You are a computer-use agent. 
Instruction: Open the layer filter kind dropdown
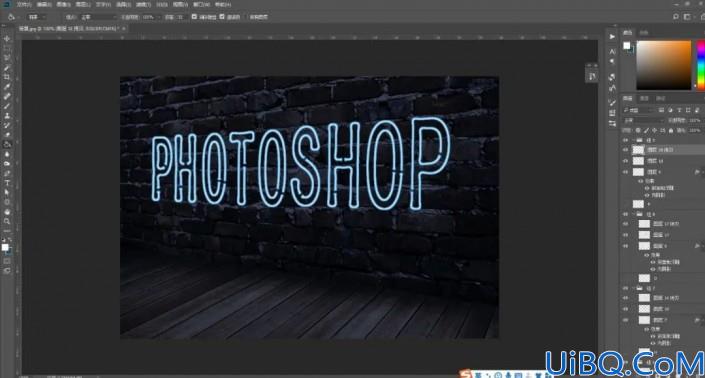638,110
